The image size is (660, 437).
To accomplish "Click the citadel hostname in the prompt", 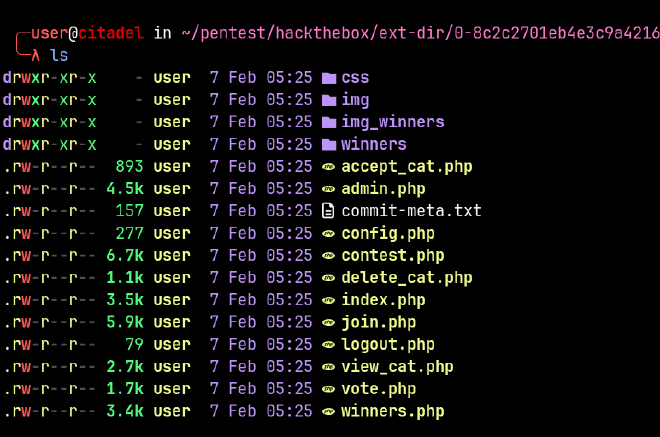I will coord(111,33).
